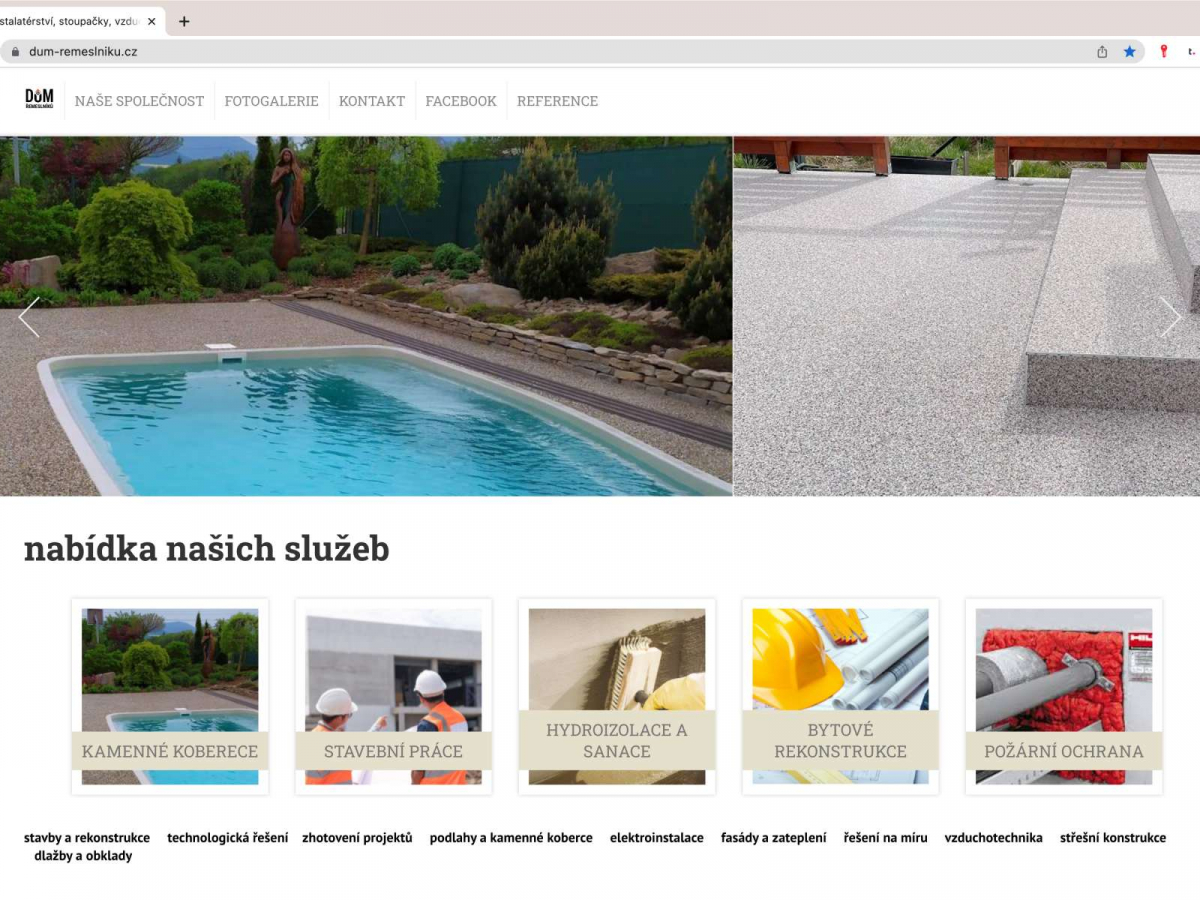Advance slideshow with the right arrow
The height and width of the screenshot is (900, 1200).
(x=1170, y=317)
